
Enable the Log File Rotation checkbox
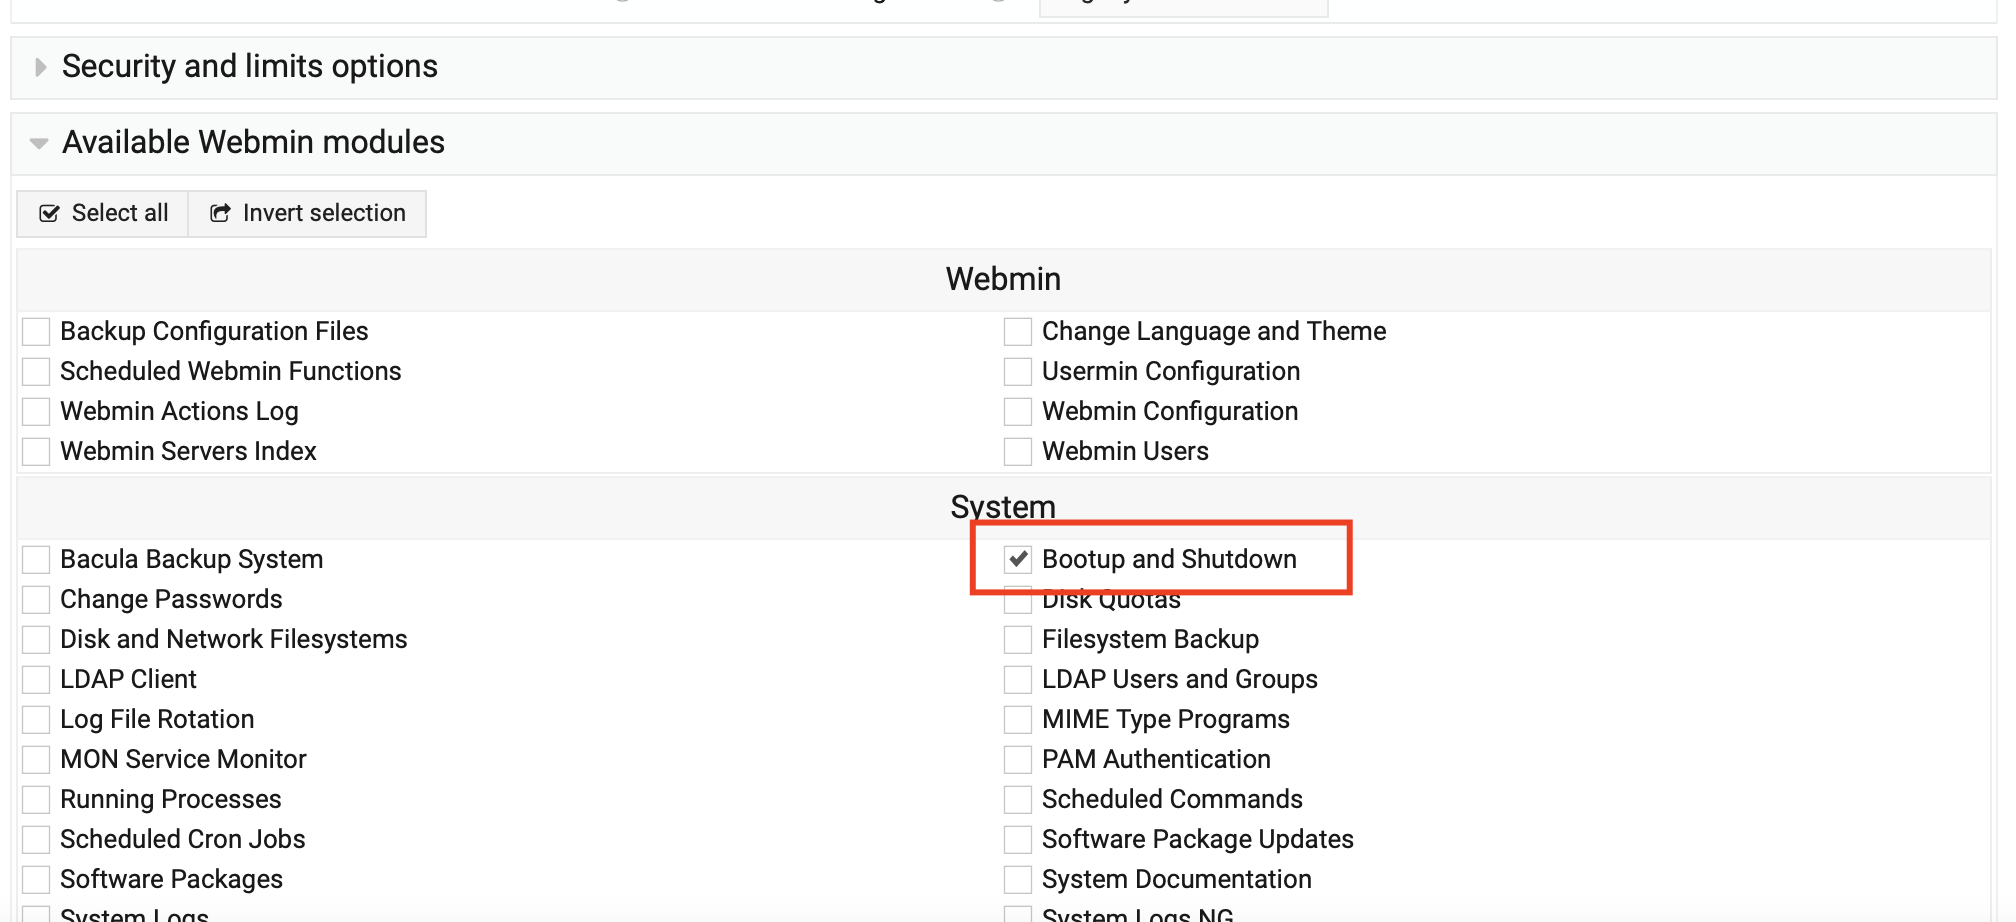pyautogui.click(x=36, y=719)
